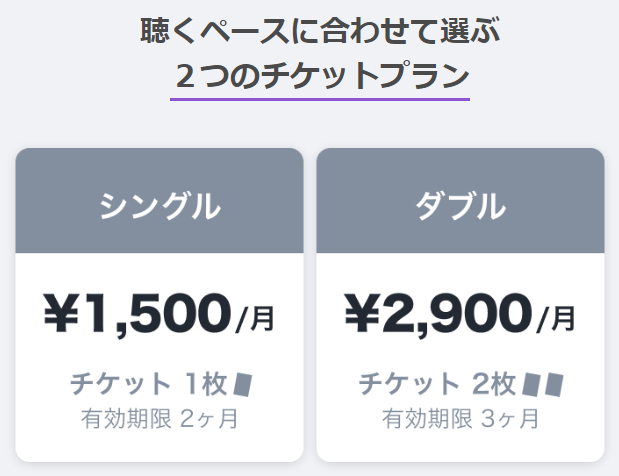Image resolution: width=619 pixels, height=476 pixels.
Task: Click the ¥1,500/月 price
Action: 159,315
